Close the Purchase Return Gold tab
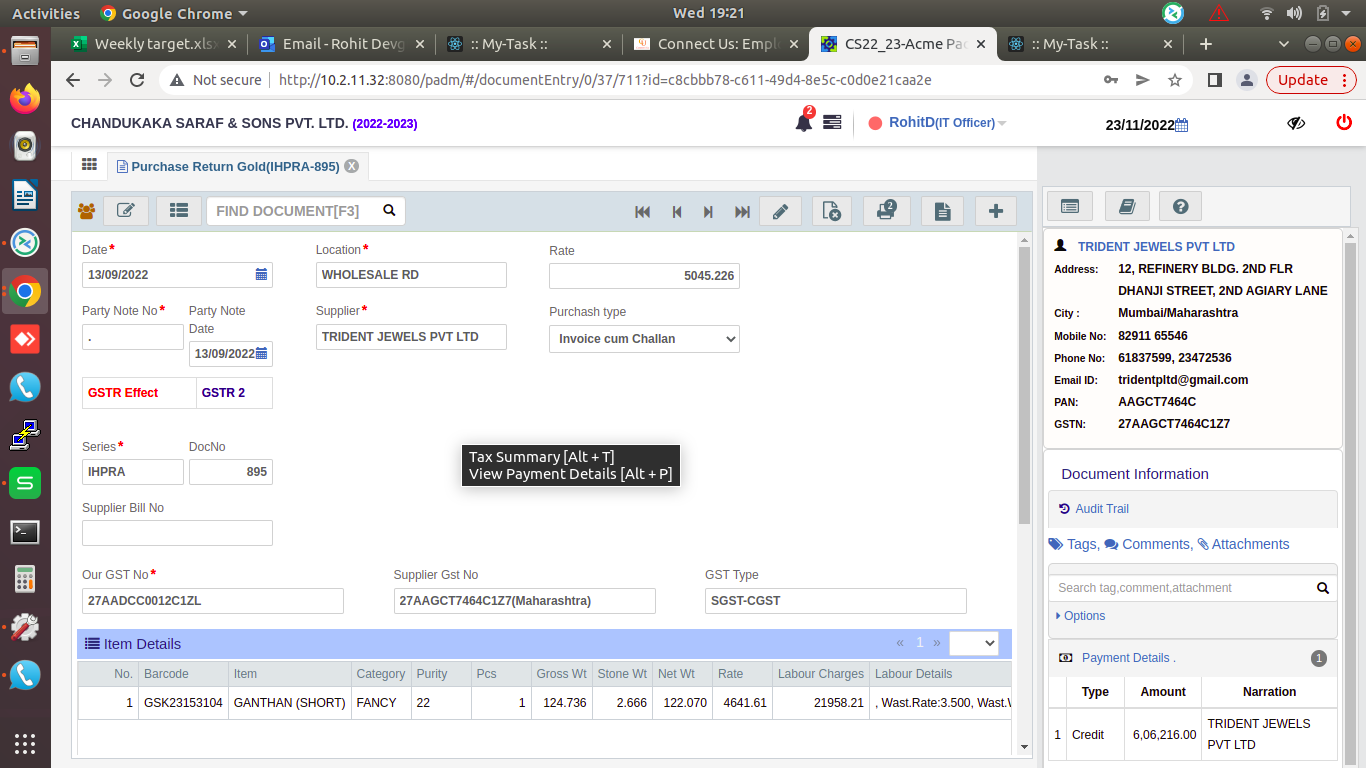Viewport: 1366px width, 768px height. click(352, 166)
